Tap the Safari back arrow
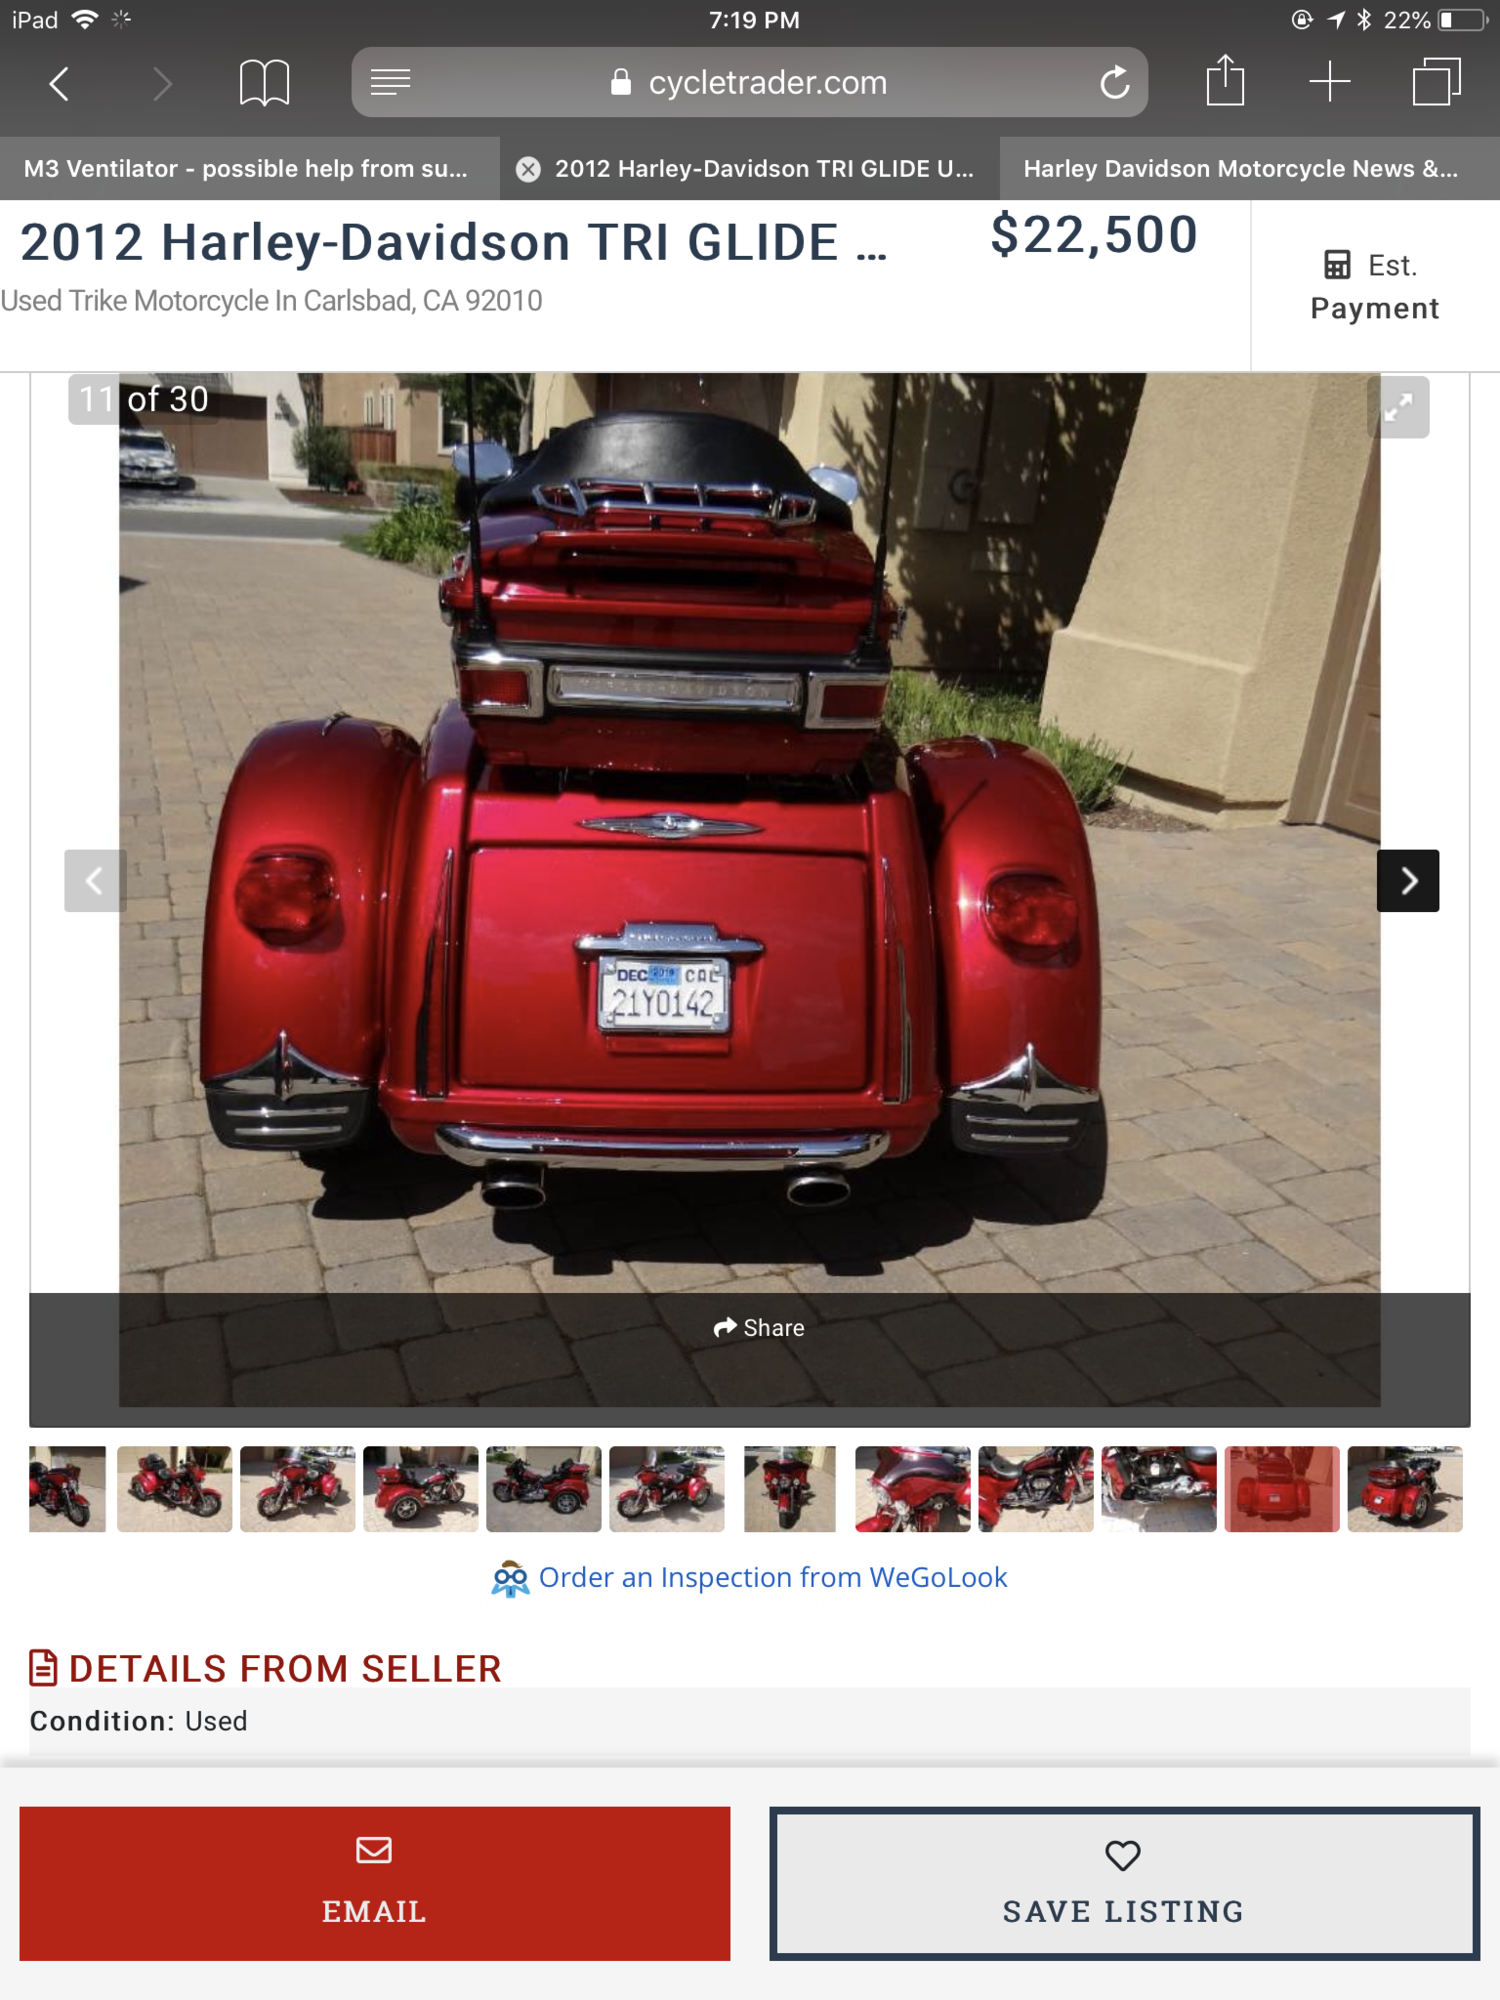 [60, 83]
